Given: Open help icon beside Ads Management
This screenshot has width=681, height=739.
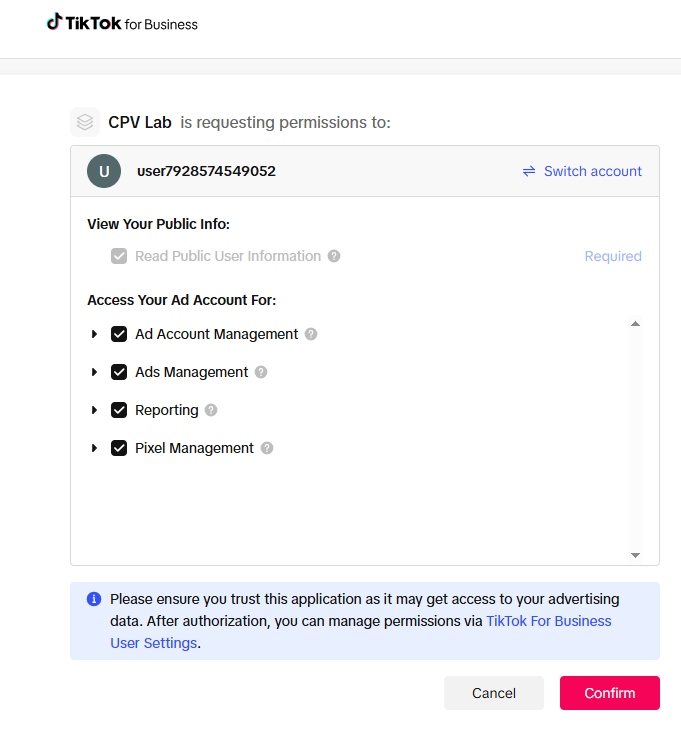Looking at the screenshot, I should pos(261,372).
